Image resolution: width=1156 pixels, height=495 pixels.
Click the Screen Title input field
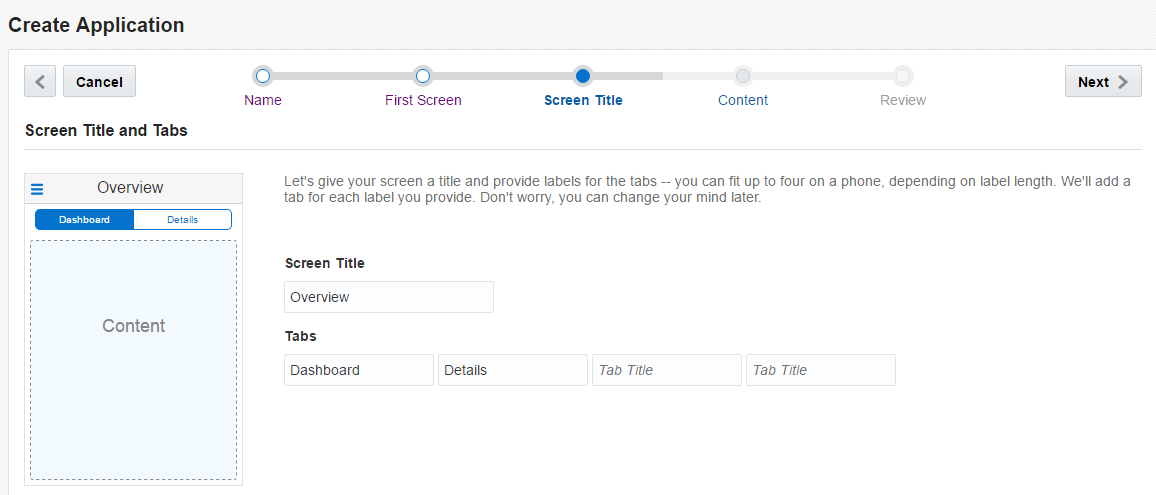(388, 297)
